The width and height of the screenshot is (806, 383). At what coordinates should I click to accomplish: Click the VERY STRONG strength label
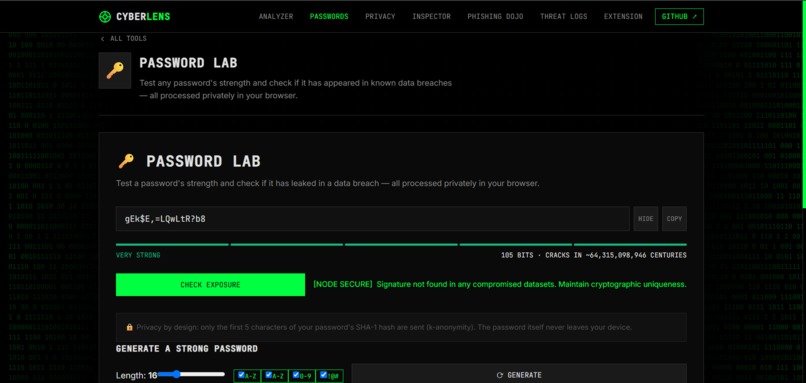138,255
